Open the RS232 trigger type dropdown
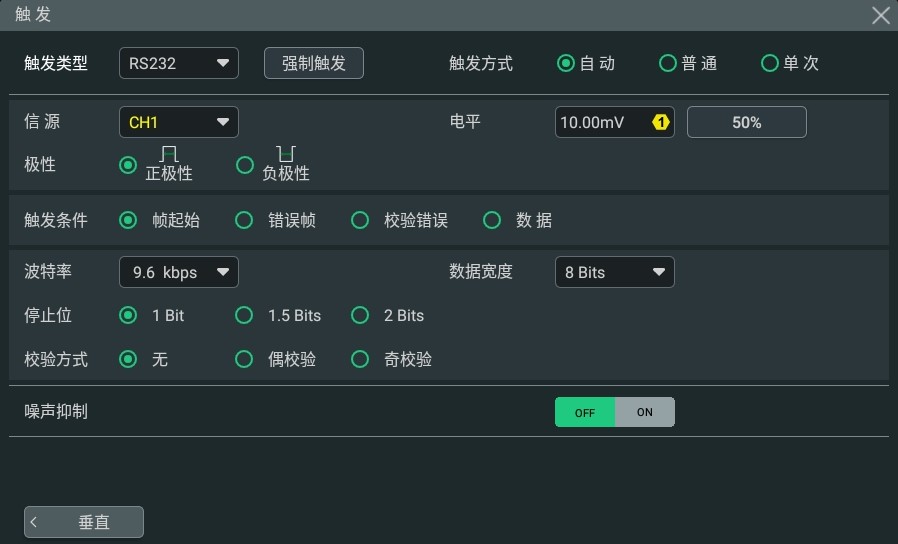 (179, 63)
